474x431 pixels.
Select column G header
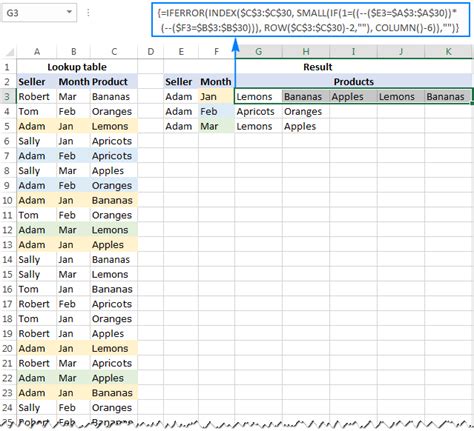click(x=258, y=52)
